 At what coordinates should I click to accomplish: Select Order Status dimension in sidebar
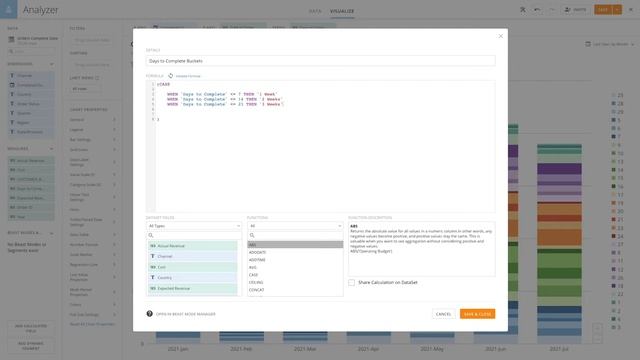[x=31, y=104]
